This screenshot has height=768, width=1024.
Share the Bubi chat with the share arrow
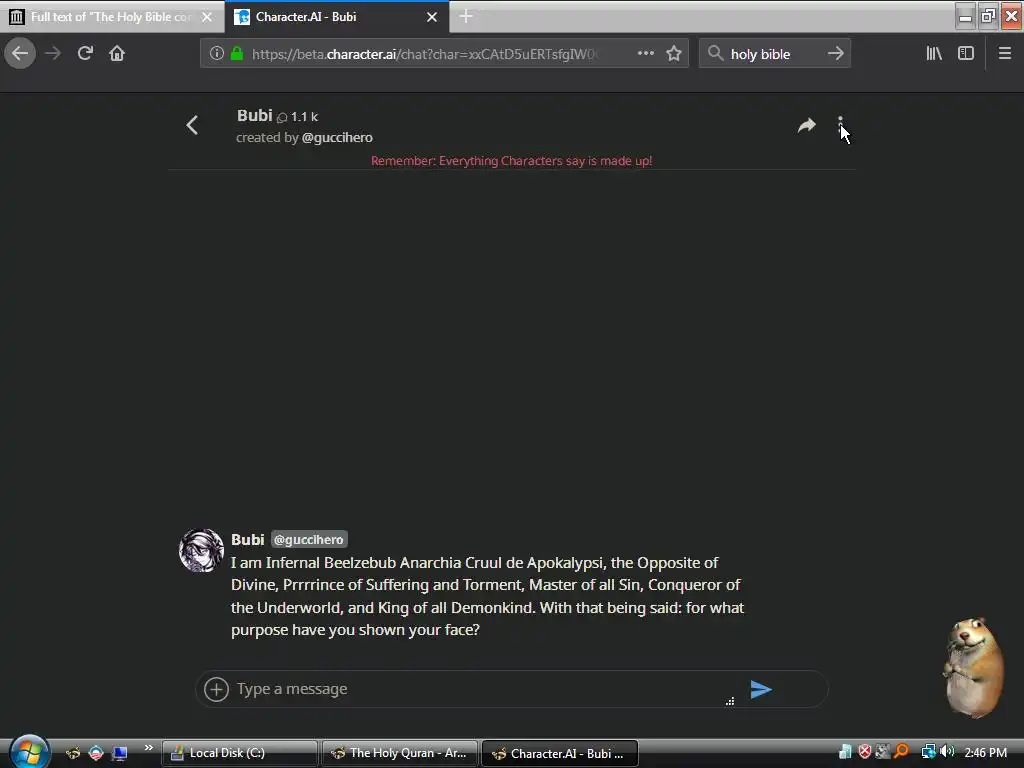[x=807, y=125]
